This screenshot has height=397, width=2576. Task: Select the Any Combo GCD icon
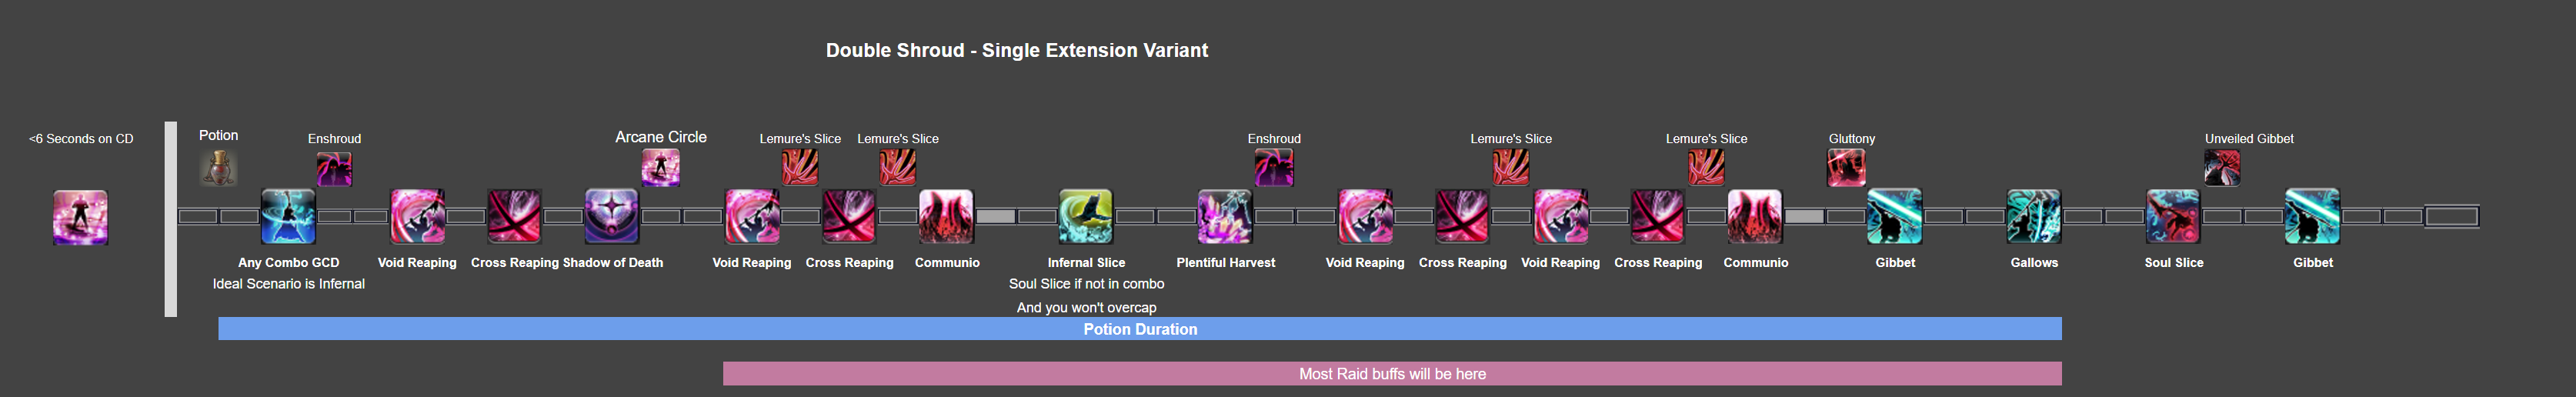coord(288,216)
